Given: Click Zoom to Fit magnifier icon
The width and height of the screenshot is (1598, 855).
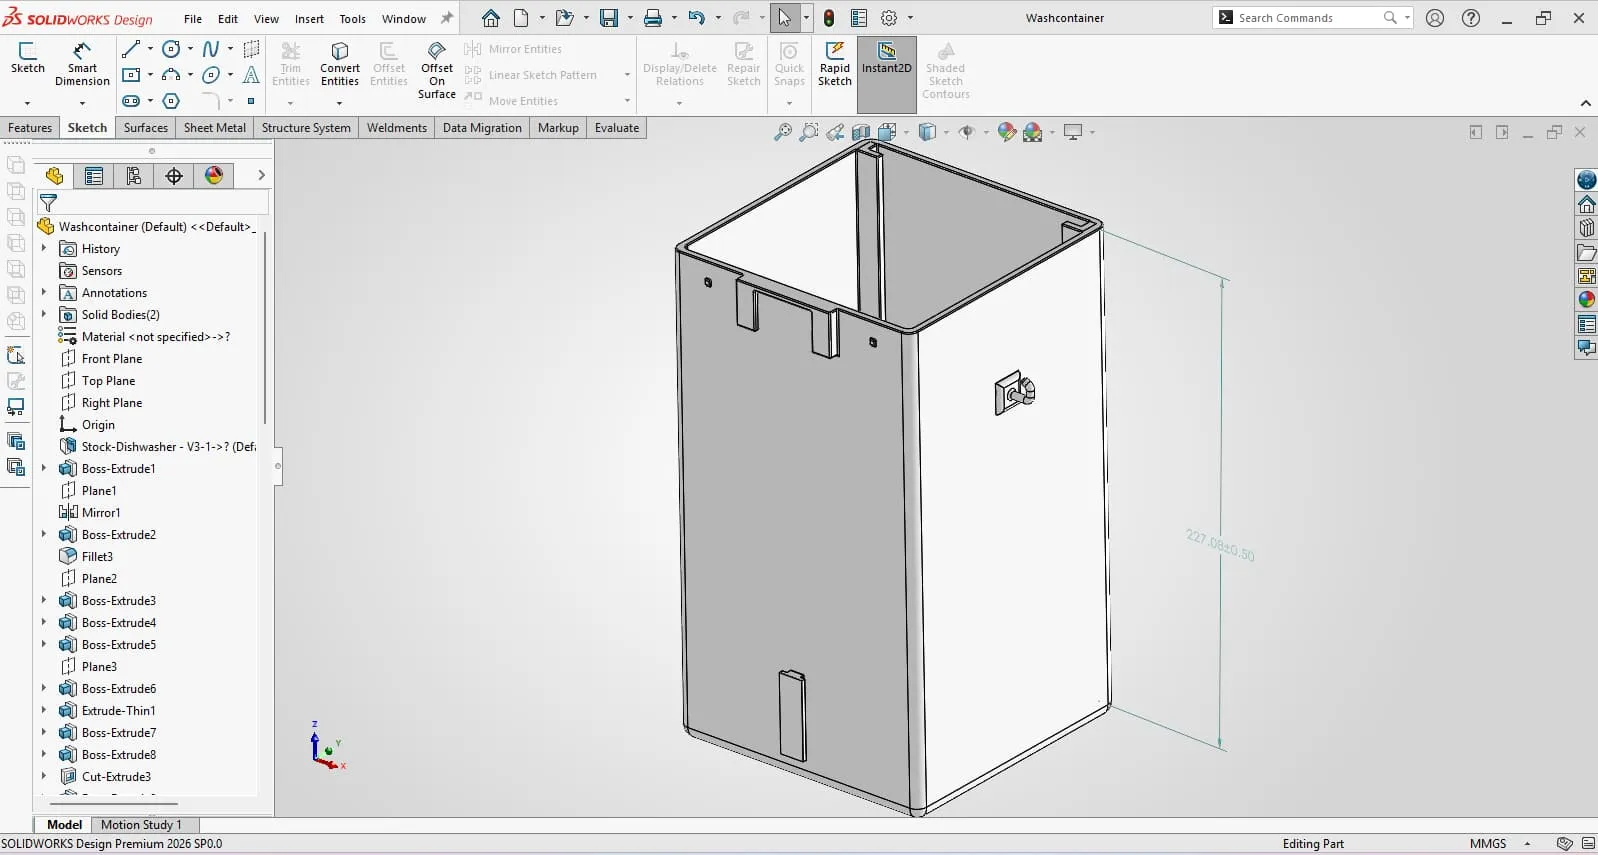Looking at the screenshot, I should [x=783, y=132].
